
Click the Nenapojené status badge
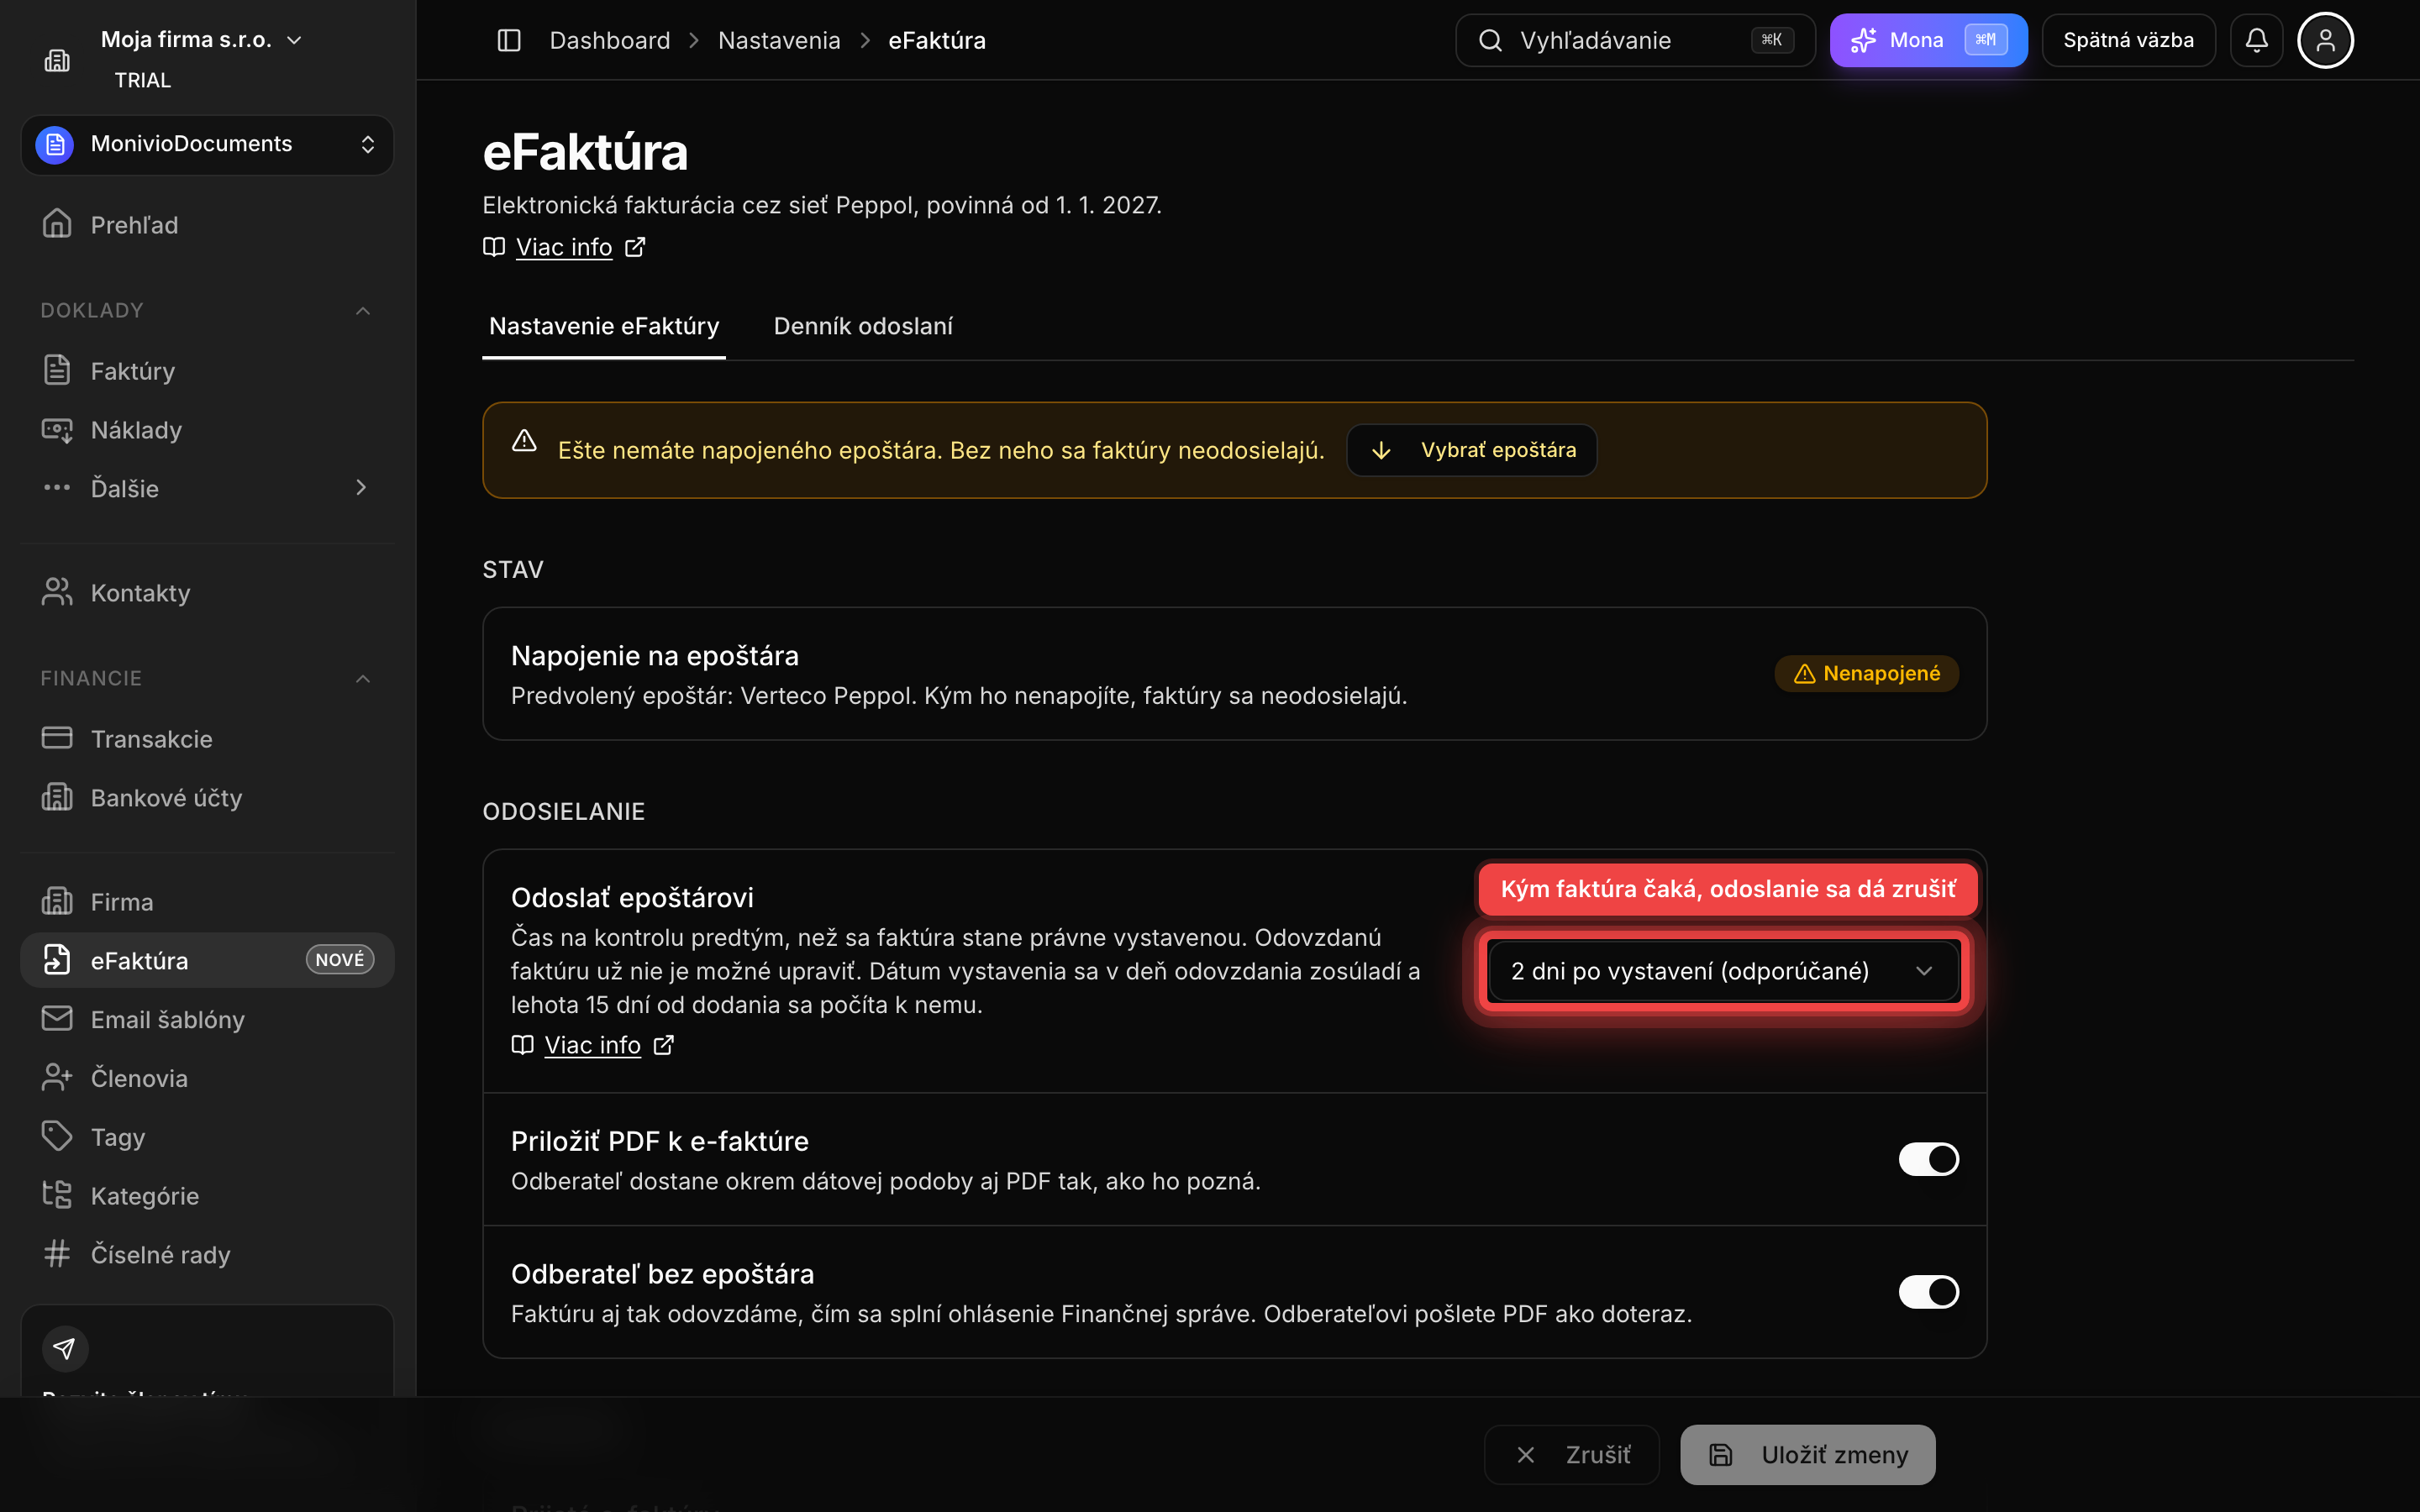[1866, 673]
